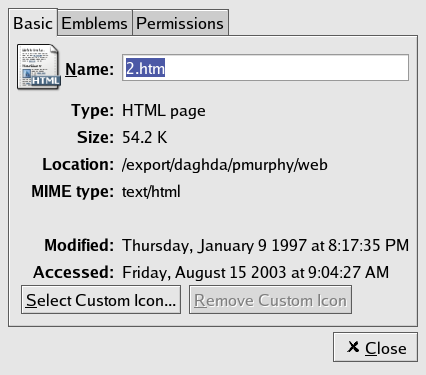426x375 pixels.
Task: Click the text/html MIME type value
Action: coord(151,192)
